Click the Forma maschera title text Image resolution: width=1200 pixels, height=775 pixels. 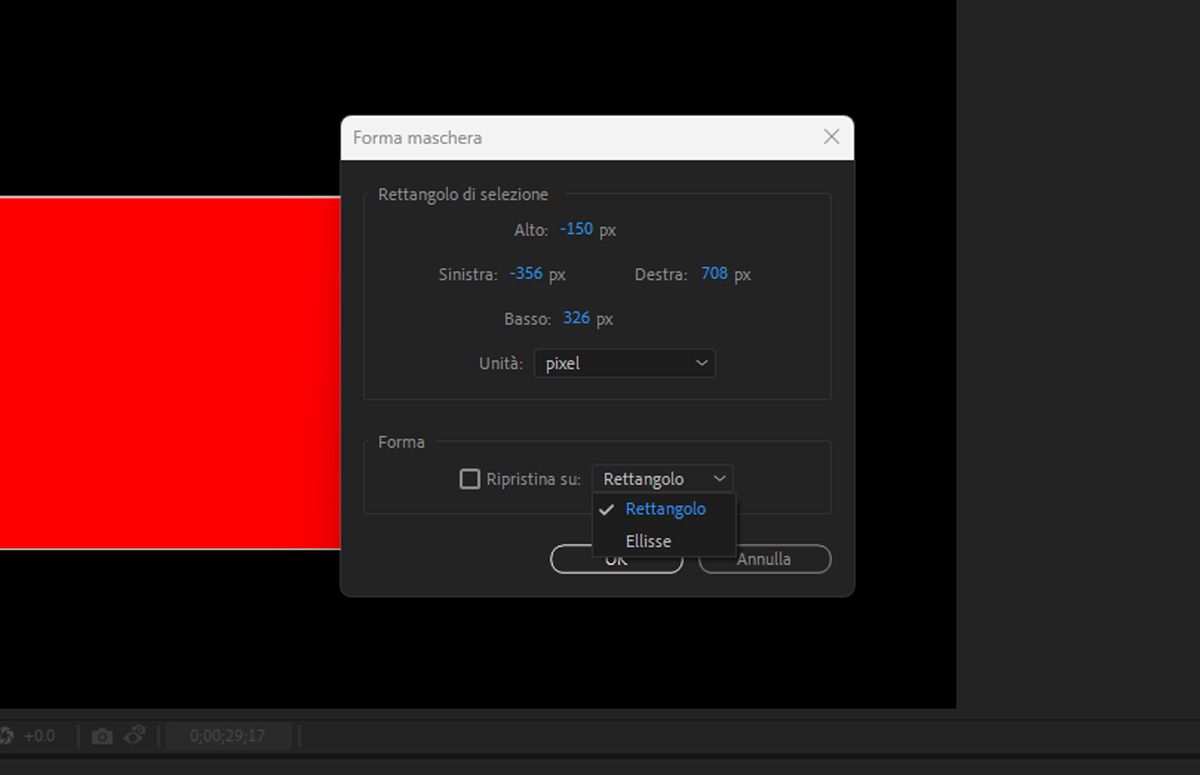[417, 138]
